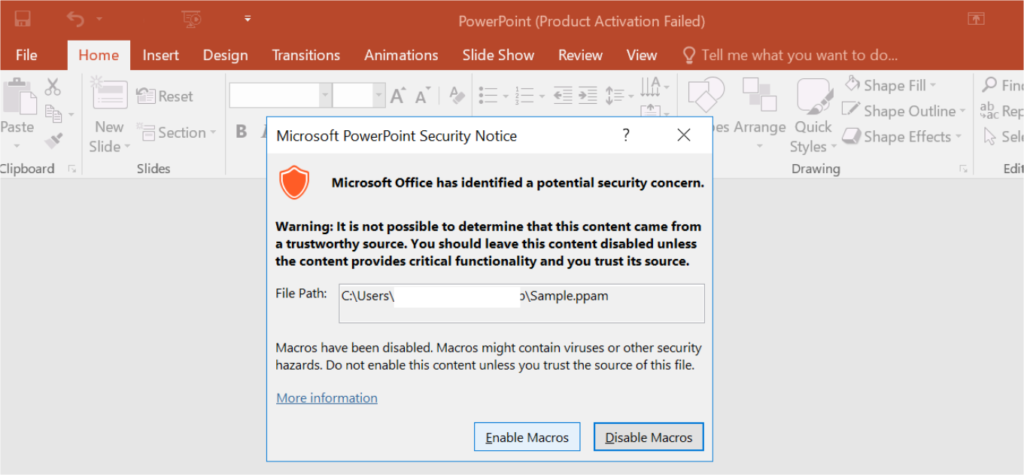Image resolution: width=1024 pixels, height=475 pixels.
Task: Open the Clipboard dialog launcher
Action: tap(71, 169)
